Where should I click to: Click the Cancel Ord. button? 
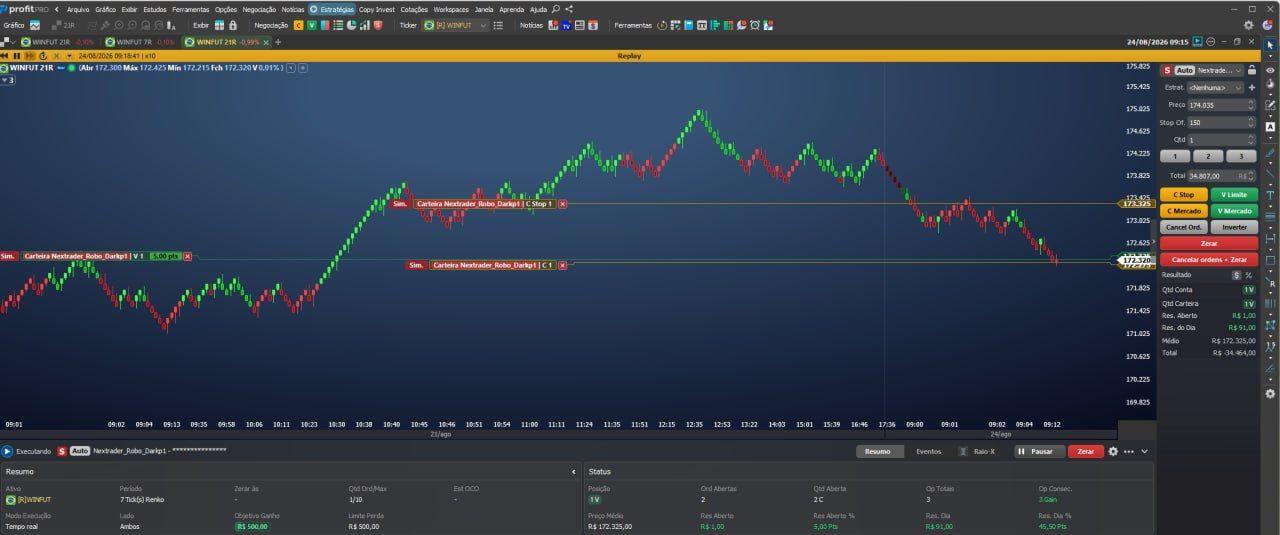tap(1184, 227)
